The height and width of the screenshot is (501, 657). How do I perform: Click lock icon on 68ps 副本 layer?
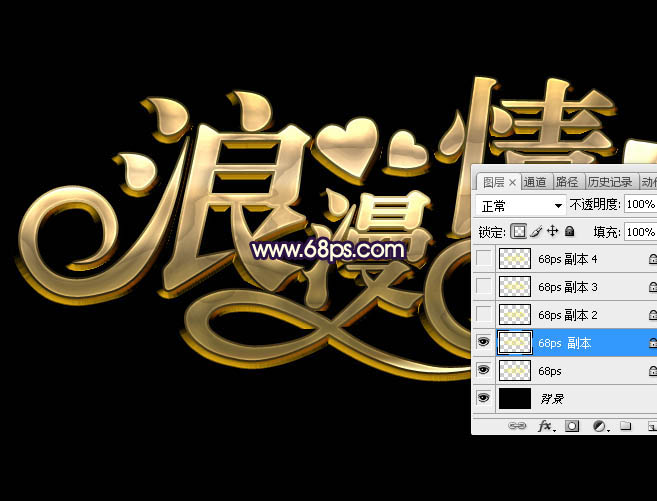pyautogui.click(x=652, y=343)
